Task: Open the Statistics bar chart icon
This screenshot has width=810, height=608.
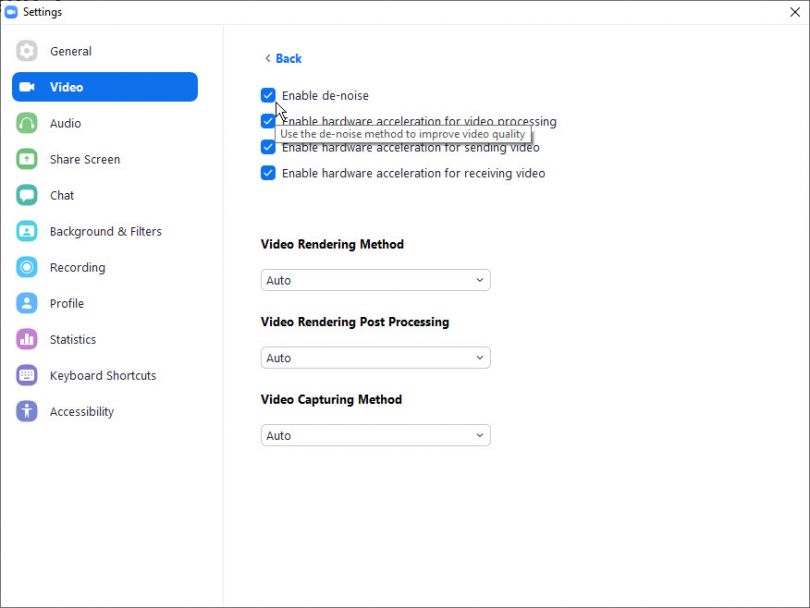Action: click(x=27, y=339)
